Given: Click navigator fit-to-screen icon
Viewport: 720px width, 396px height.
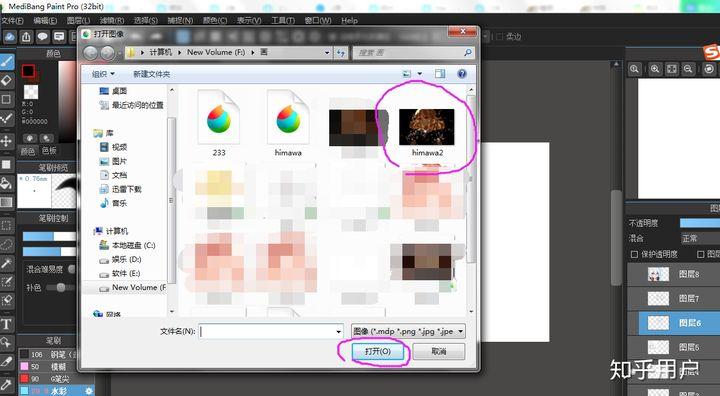Looking at the screenshot, I should (672, 69).
